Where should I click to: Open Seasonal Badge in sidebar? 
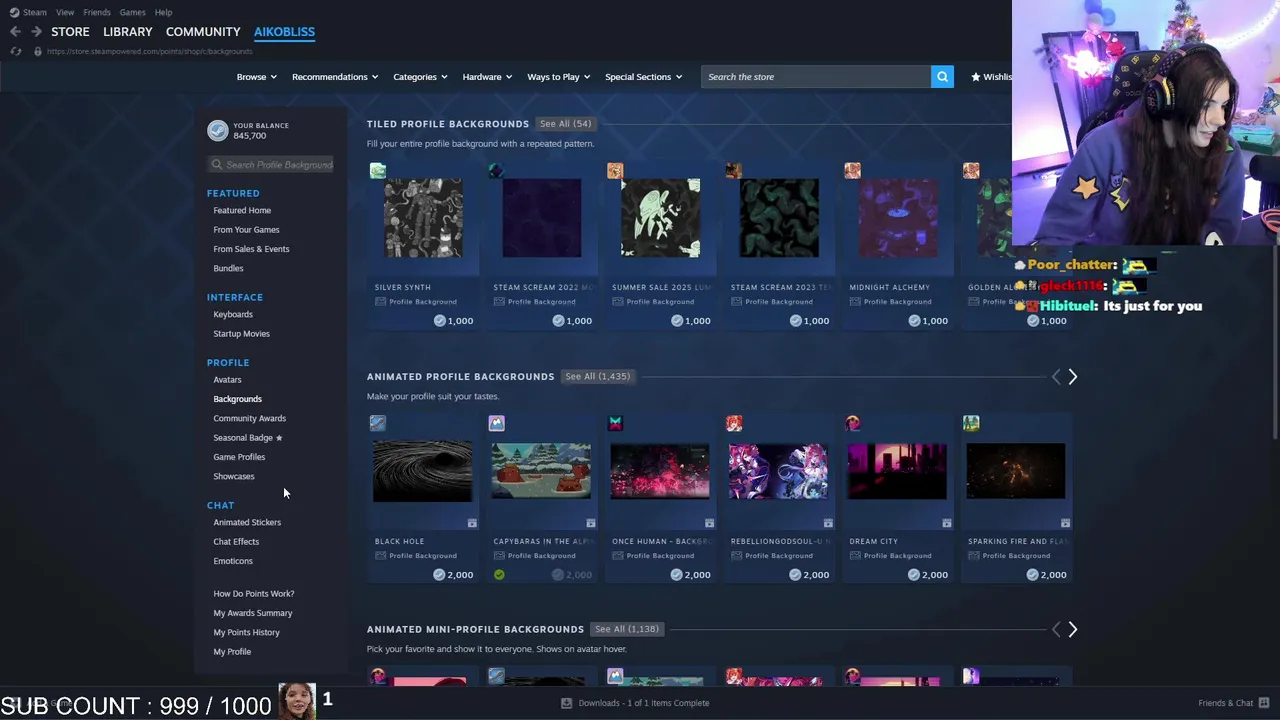(x=247, y=438)
